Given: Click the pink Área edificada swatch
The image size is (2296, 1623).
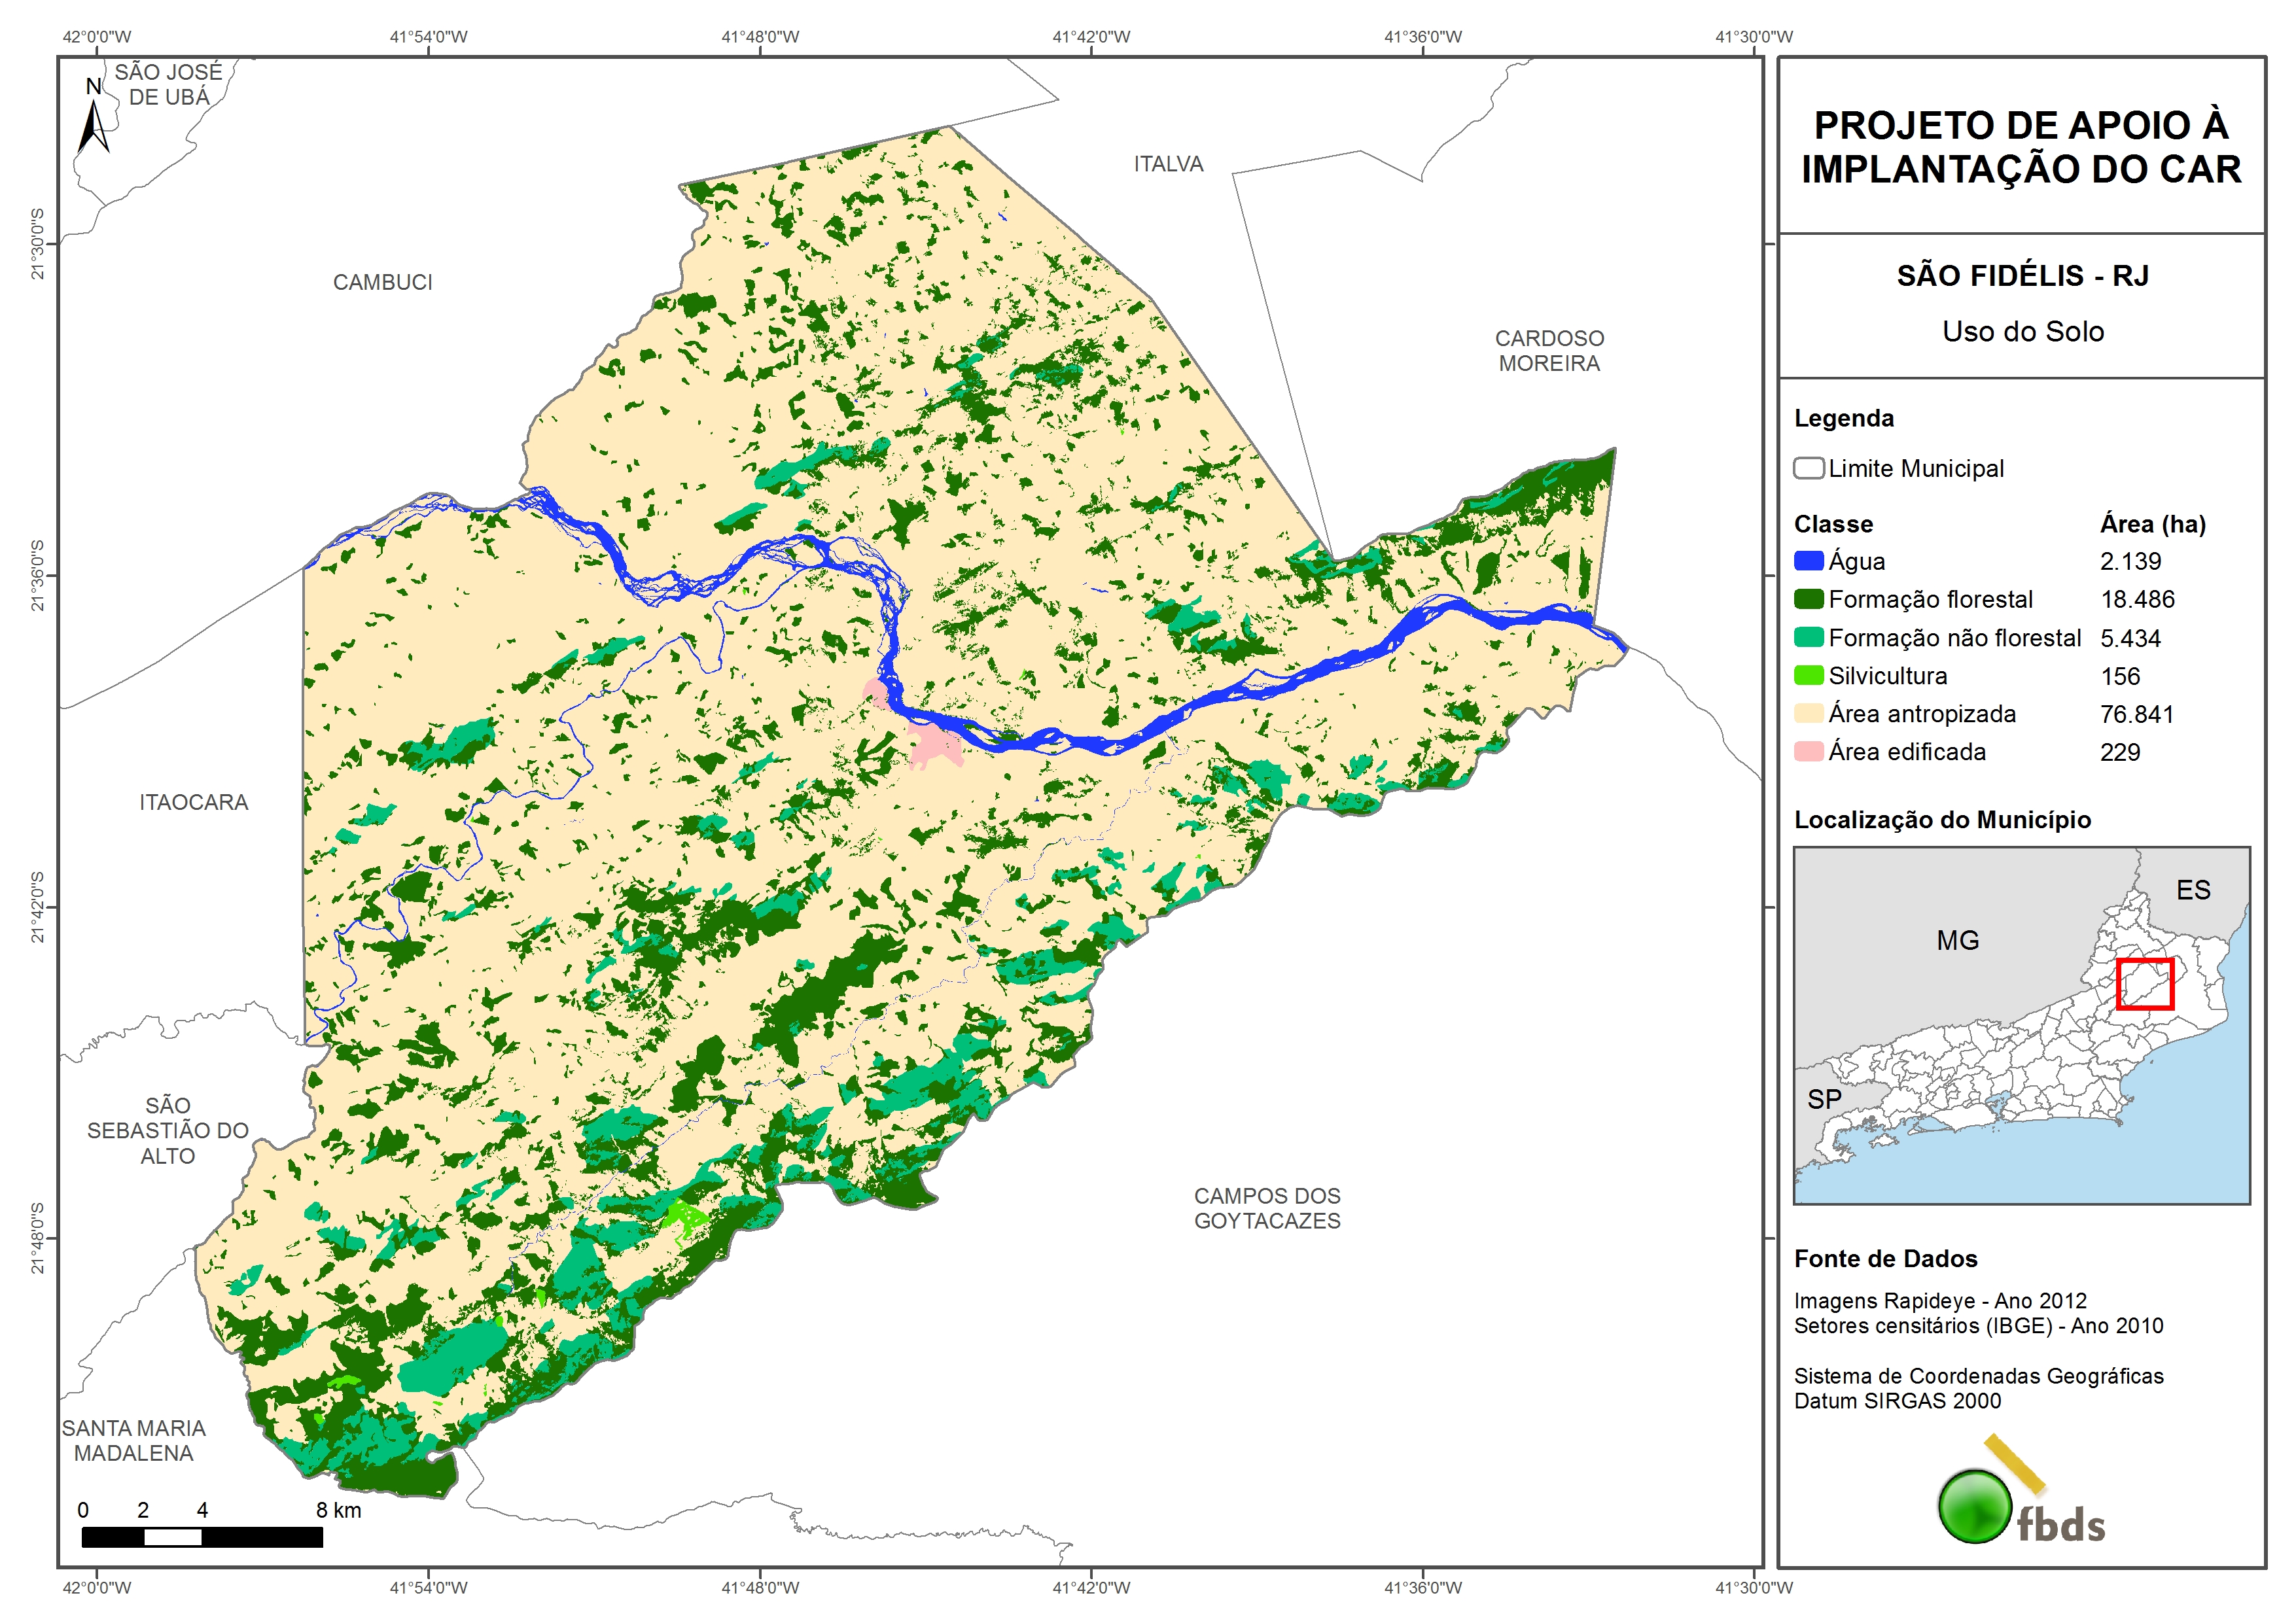Looking at the screenshot, I should pos(1808,751).
